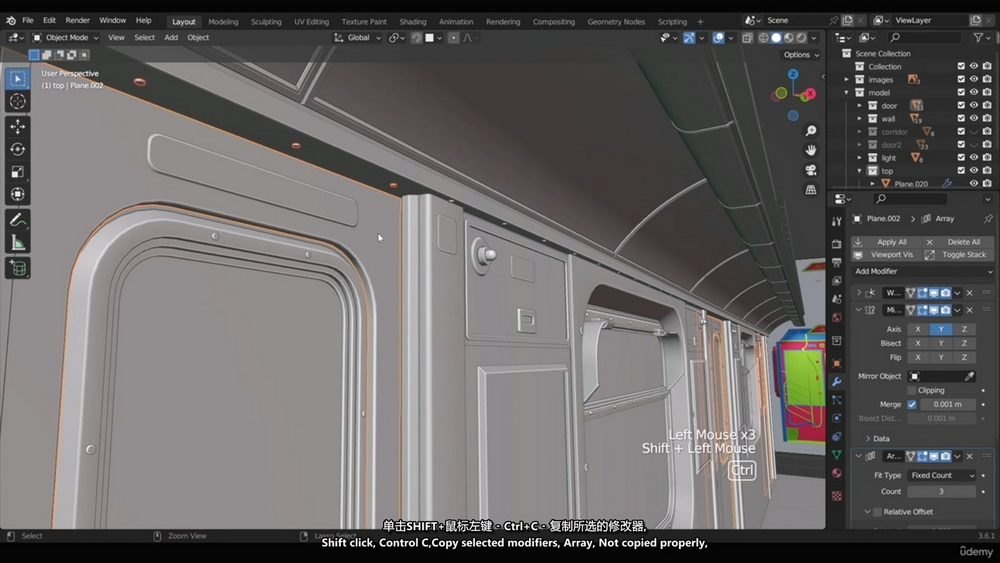Open the Object Mode dropdown
The height and width of the screenshot is (563, 1000).
coord(66,38)
